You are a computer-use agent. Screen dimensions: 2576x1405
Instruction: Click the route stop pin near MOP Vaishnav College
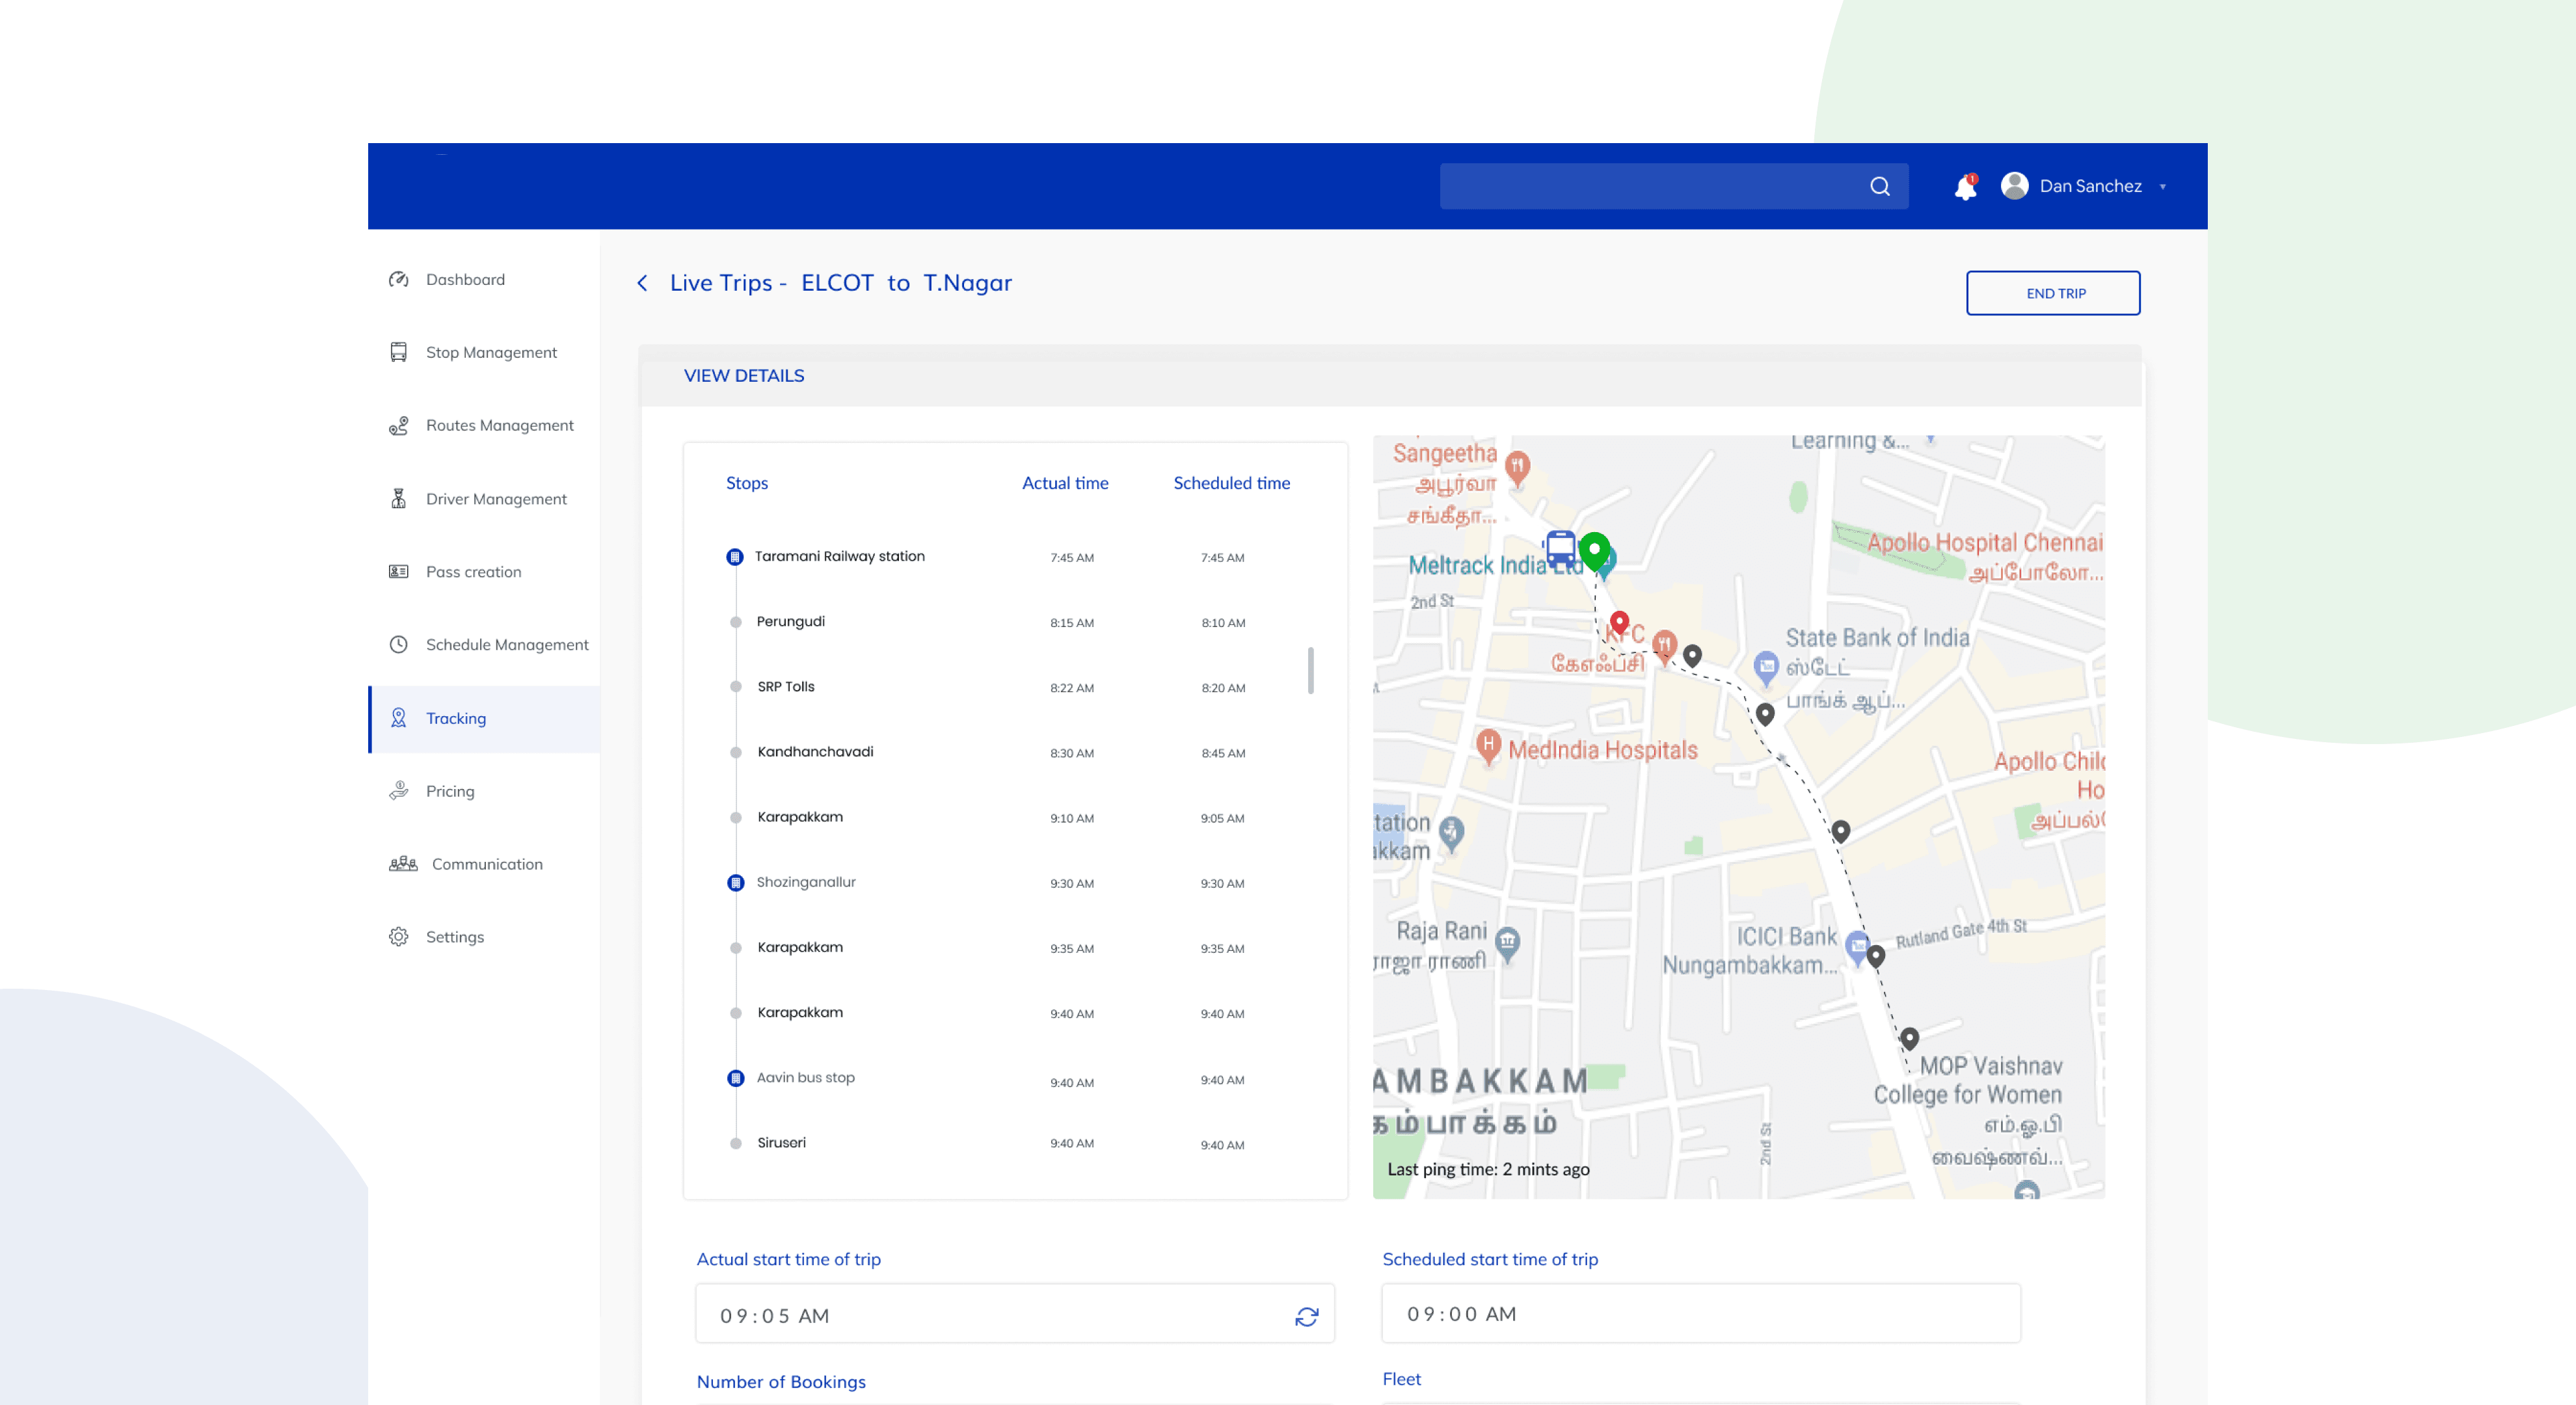click(x=1909, y=1038)
